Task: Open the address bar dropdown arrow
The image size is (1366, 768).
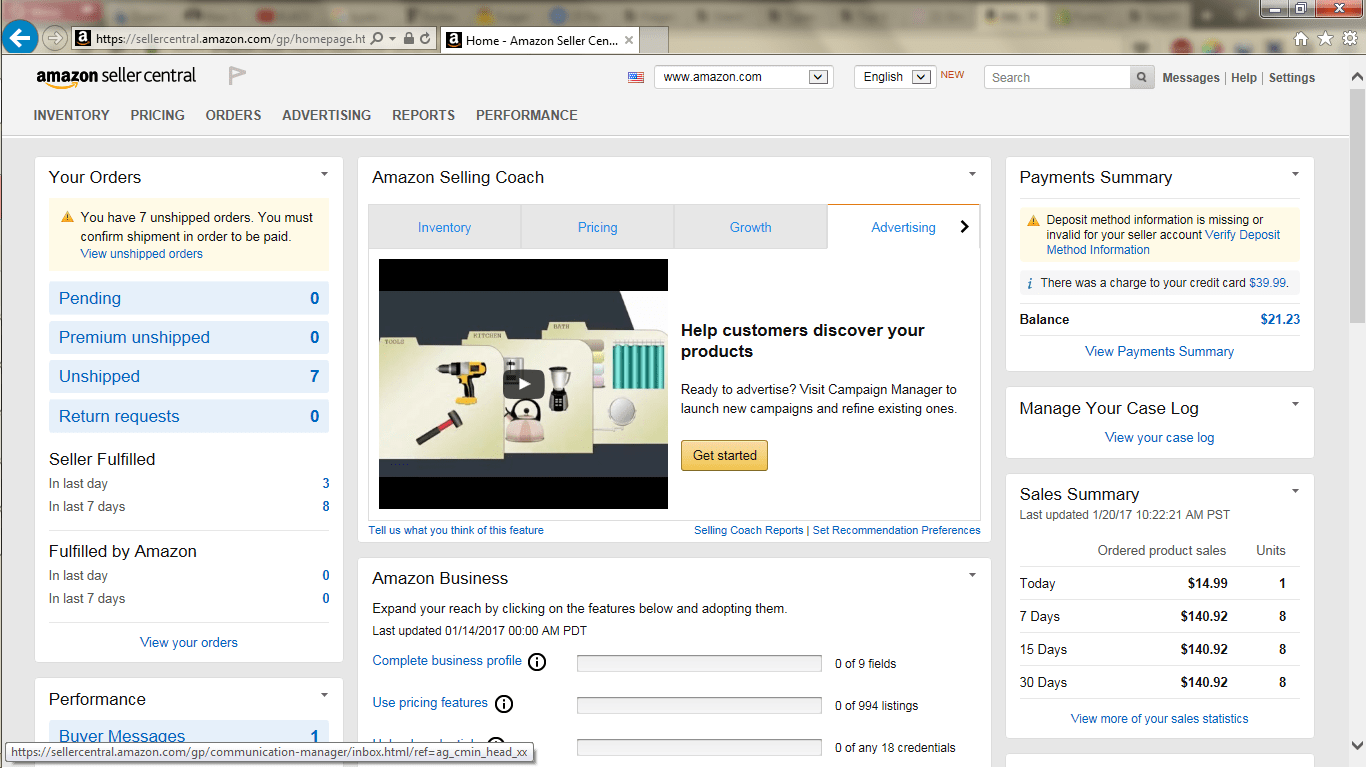Action: [393, 39]
